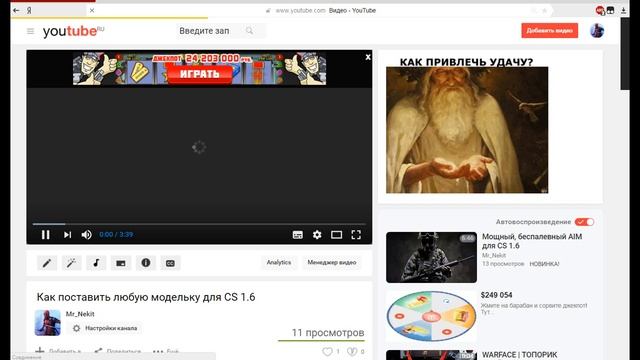Open the Ещё more options menu
Viewport: 640px width, 360px height.
click(x=166, y=351)
